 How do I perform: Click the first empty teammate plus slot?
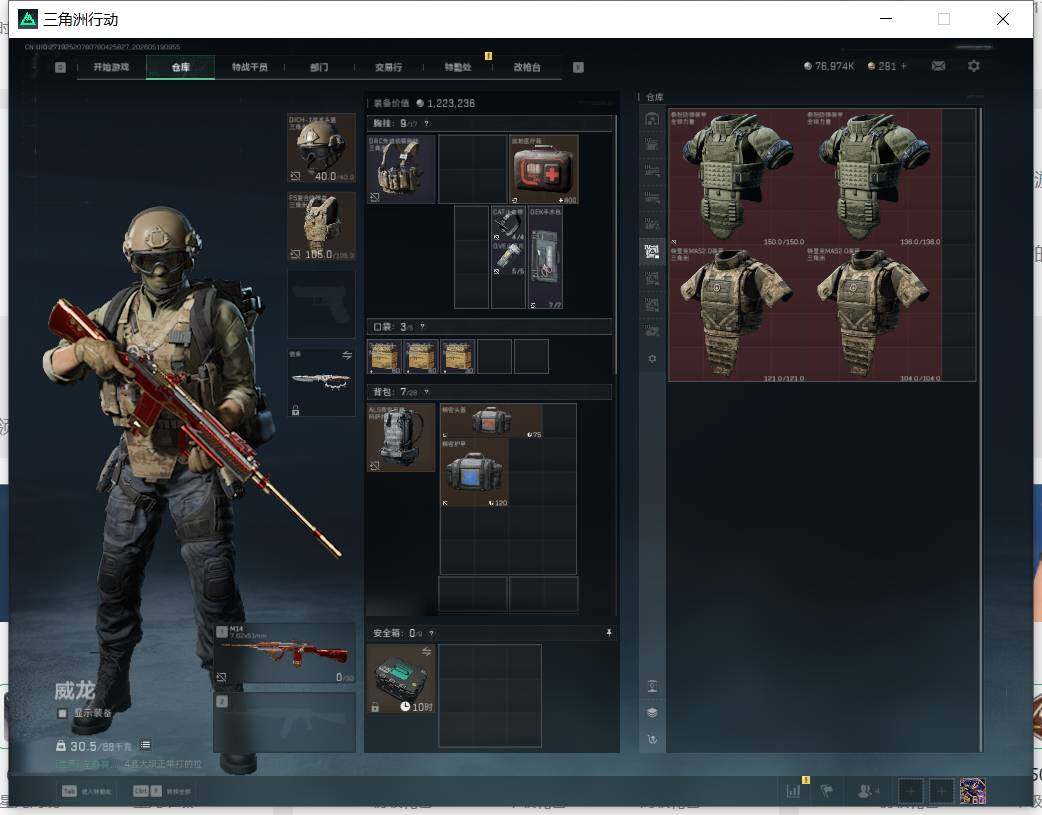(910, 791)
